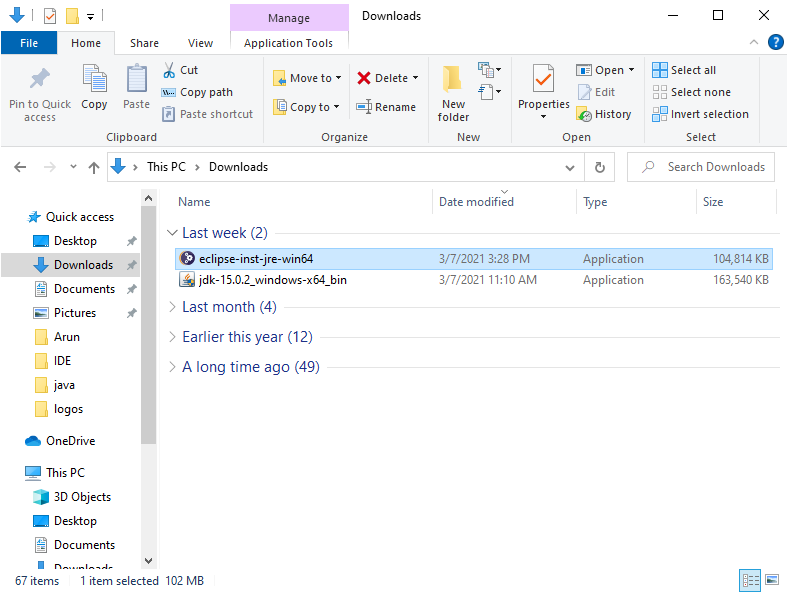Click the Copy icon in Clipboard group
The image size is (788, 593).
pos(94,79)
